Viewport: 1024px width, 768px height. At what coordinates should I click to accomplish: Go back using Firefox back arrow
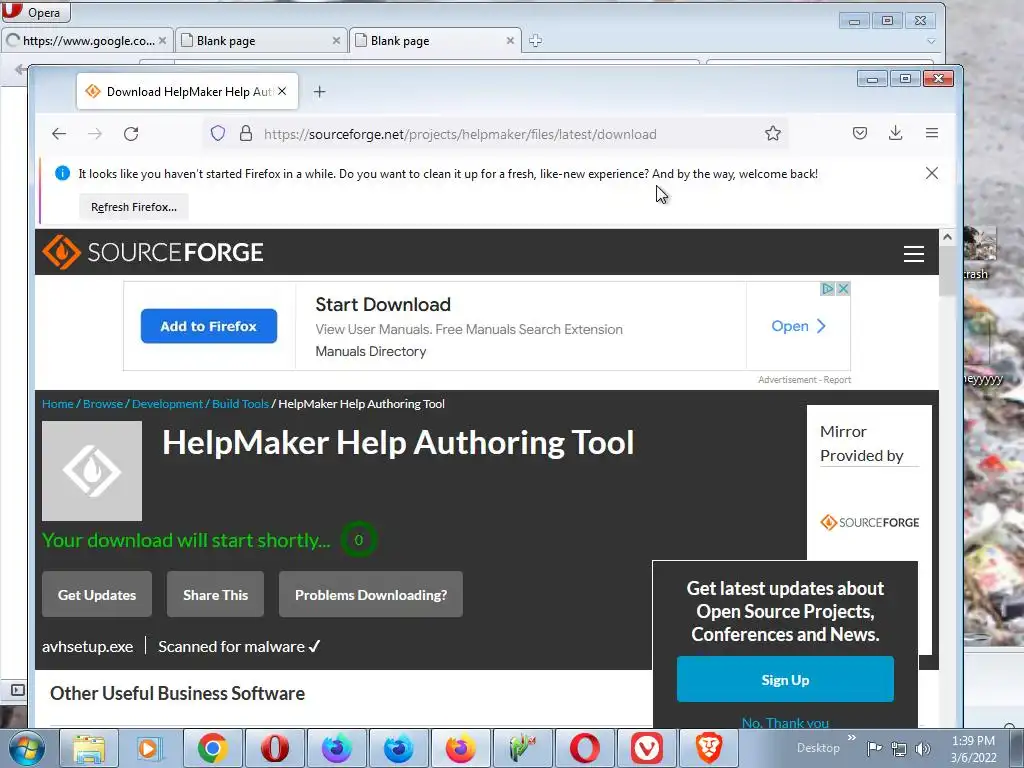[59, 134]
